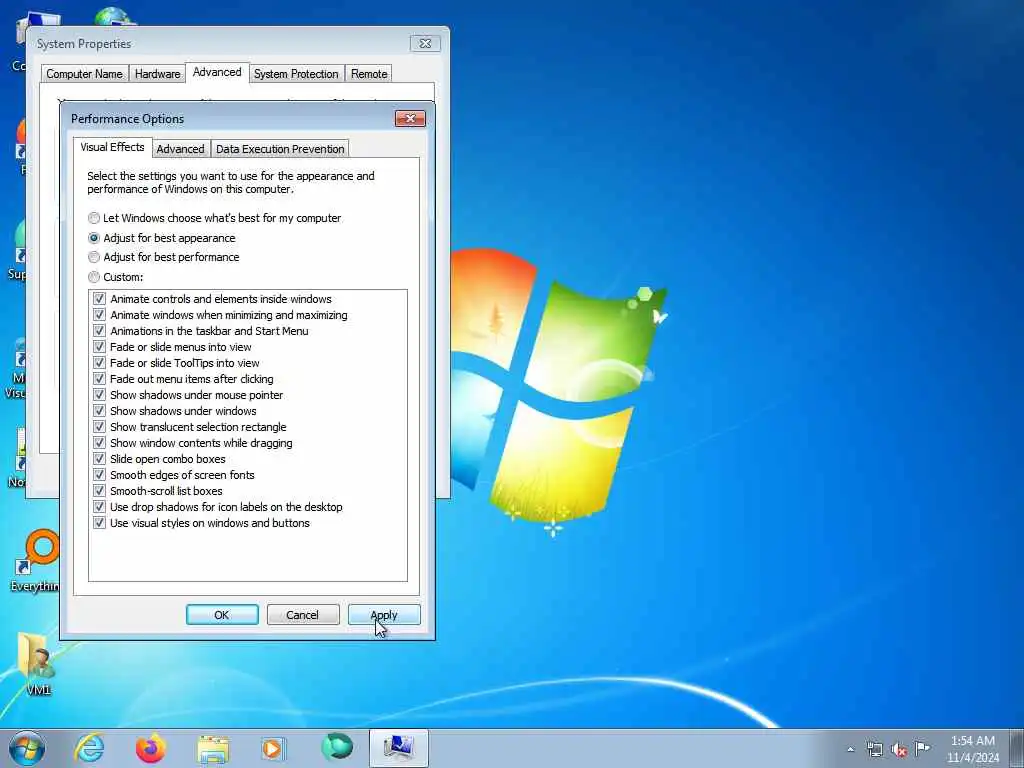The height and width of the screenshot is (768, 1024).
Task: Close the System Properties window
Action: click(425, 44)
